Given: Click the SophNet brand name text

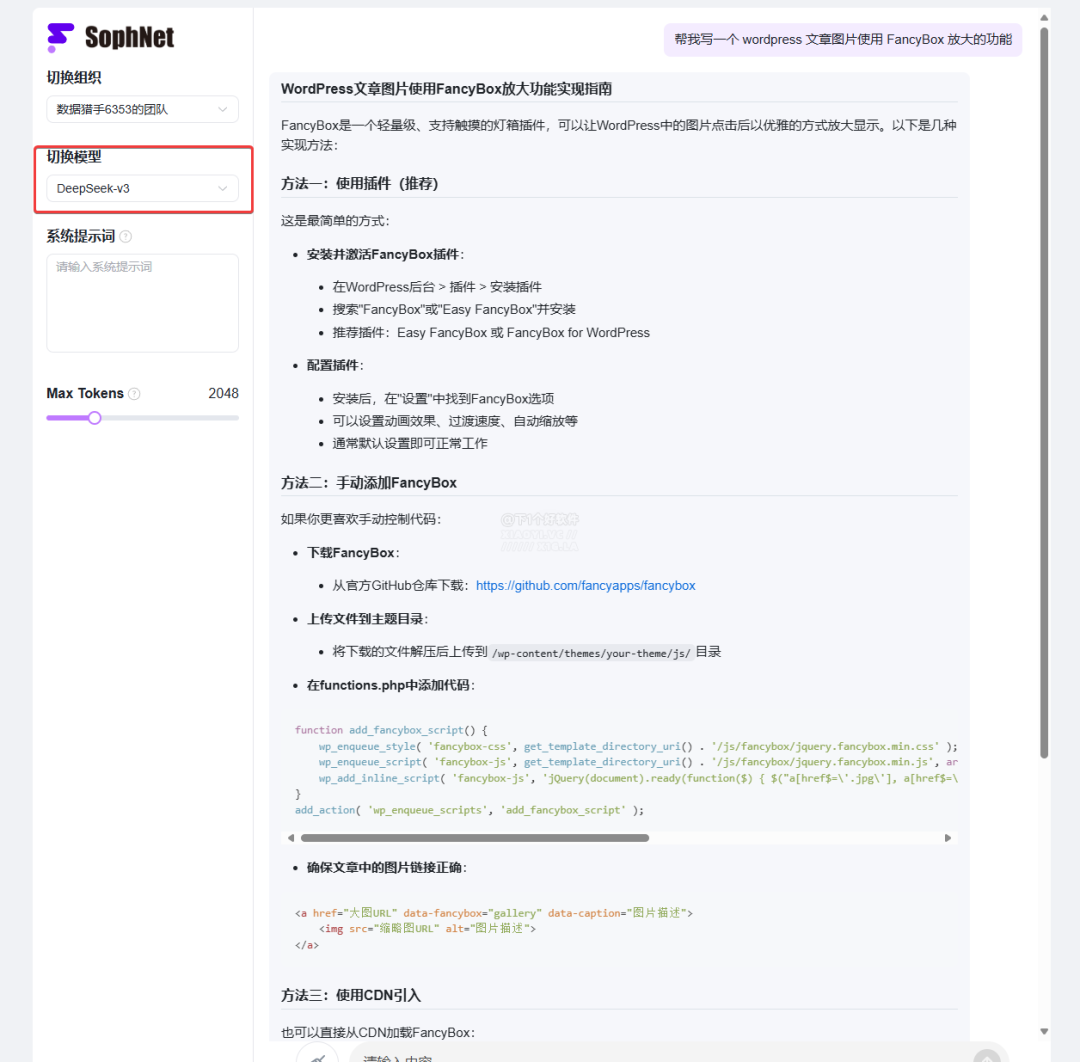Looking at the screenshot, I should [129, 38].
